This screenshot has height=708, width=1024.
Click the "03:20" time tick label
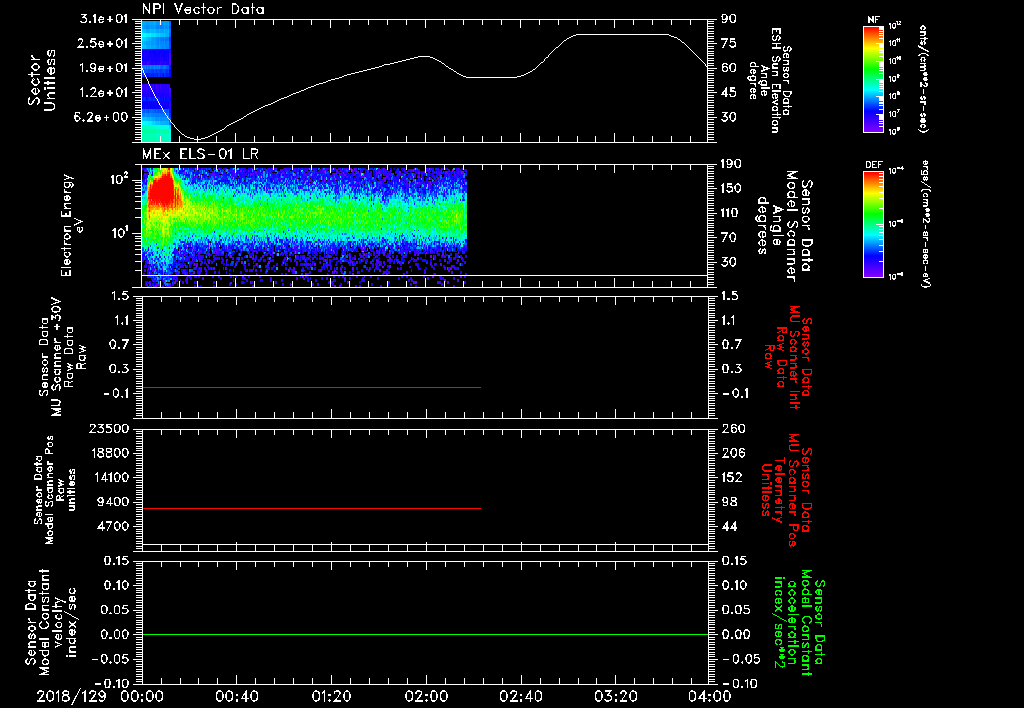(615, 696)
